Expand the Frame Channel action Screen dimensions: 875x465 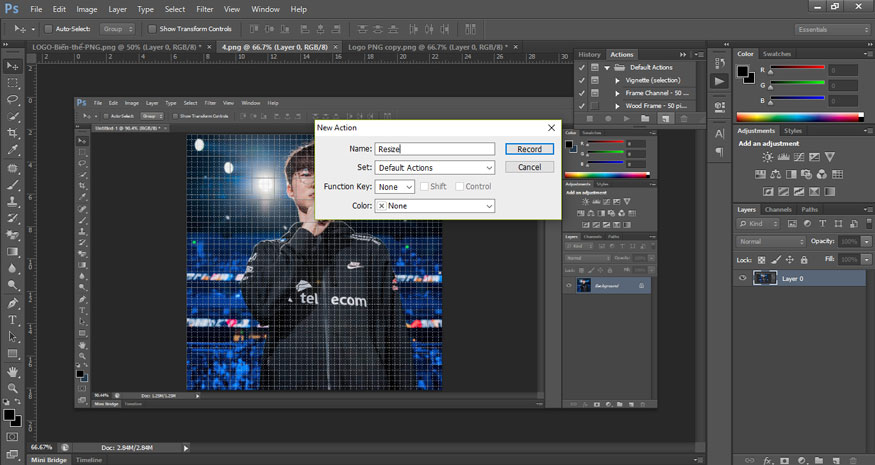(x=617, y=93)
